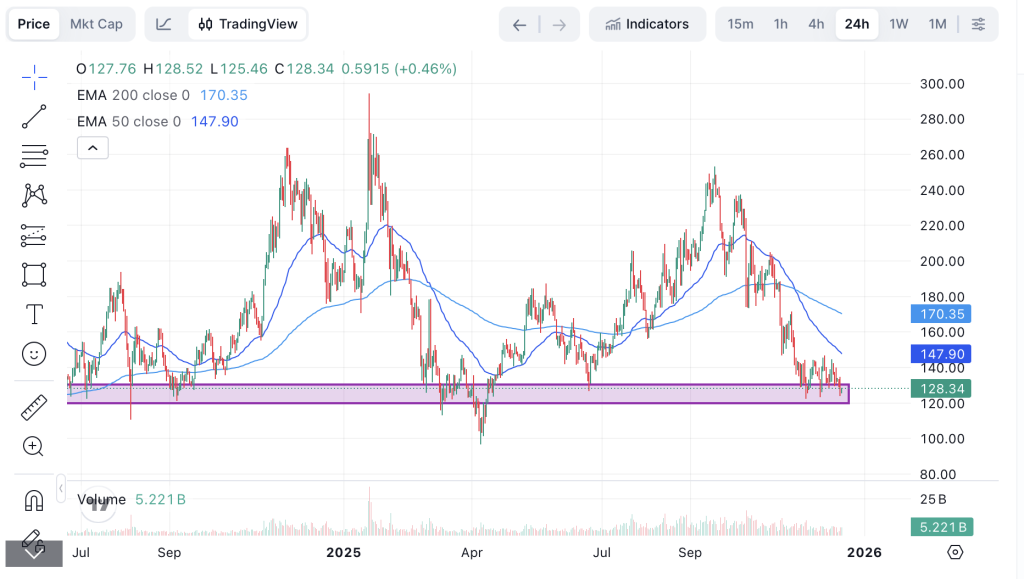Viewport: 1024px width, 579px height.
Task: Click the undo back arrow
Action: pos(519,25)
